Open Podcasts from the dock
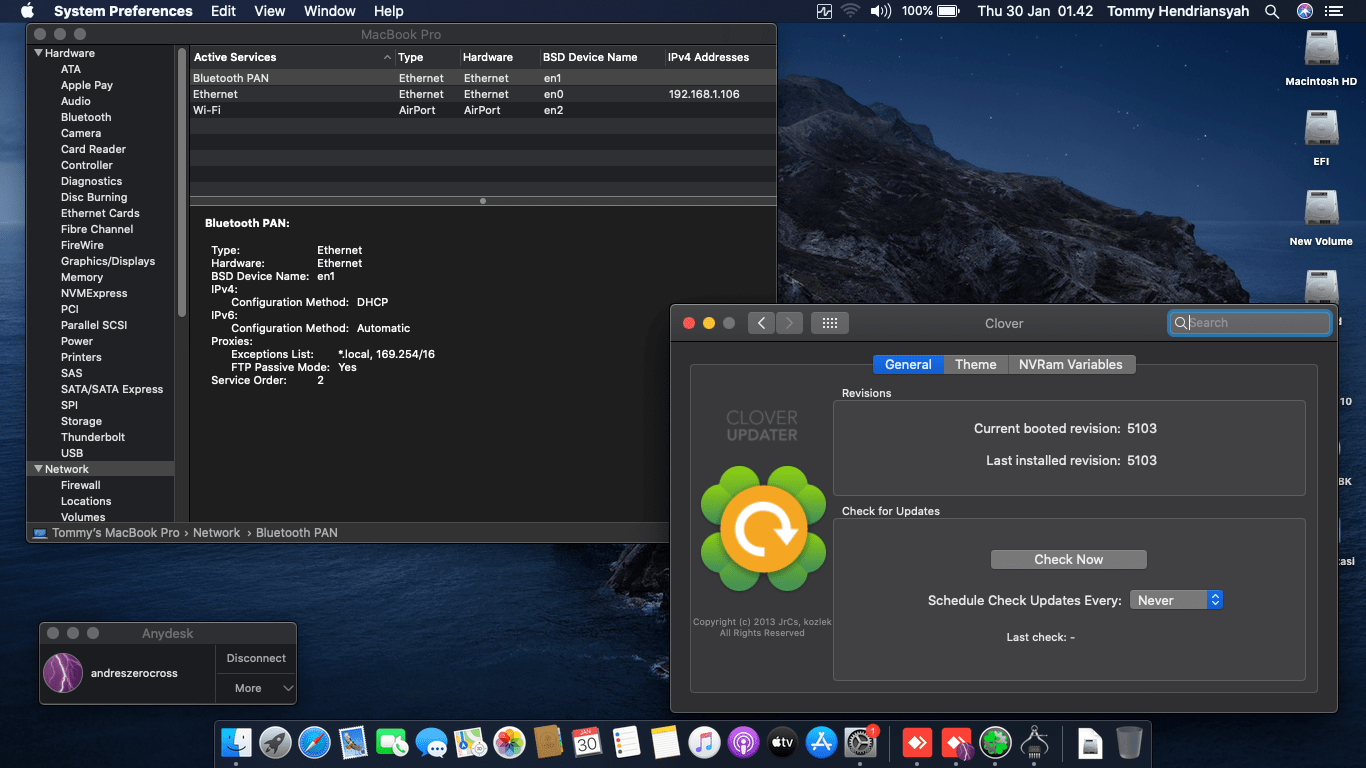Screen dimensions: 1366x768 point(743,743)
